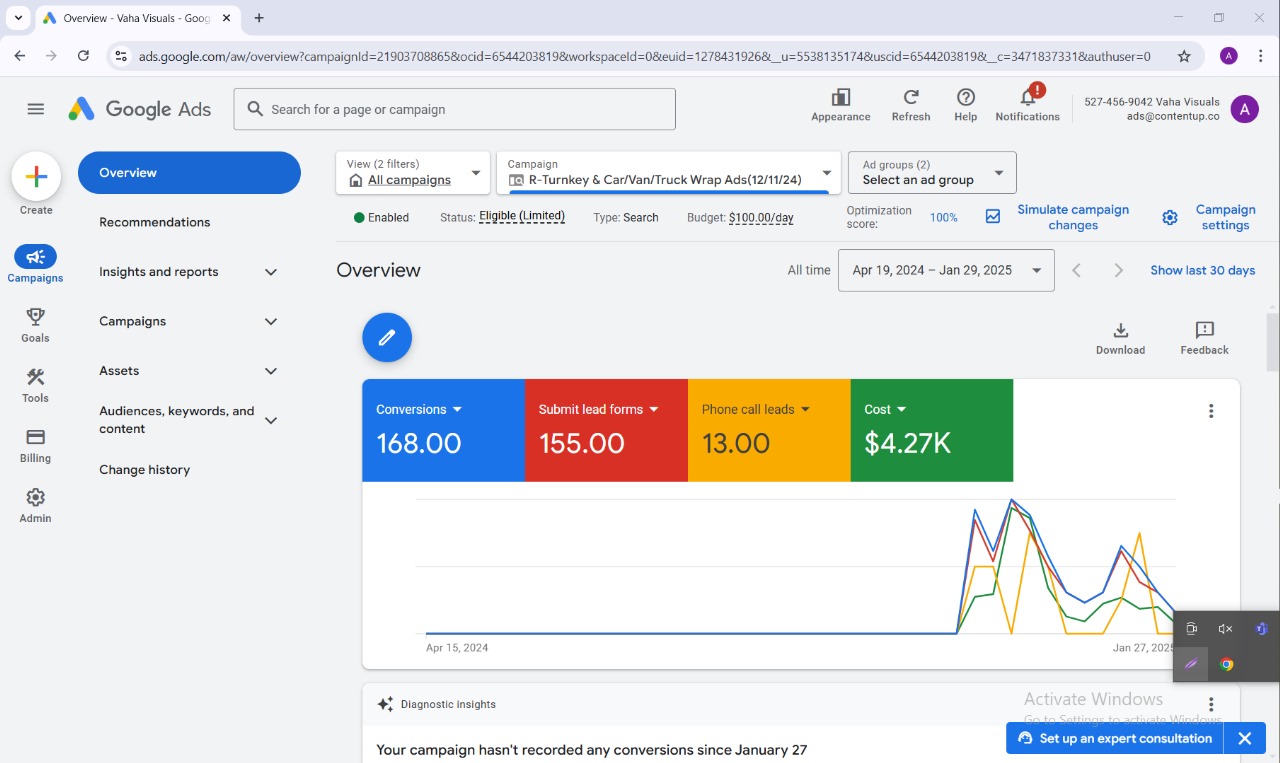1280x763 pixels.
Task: Open the hamburger main menu
Action: click(x=36, y=109)
